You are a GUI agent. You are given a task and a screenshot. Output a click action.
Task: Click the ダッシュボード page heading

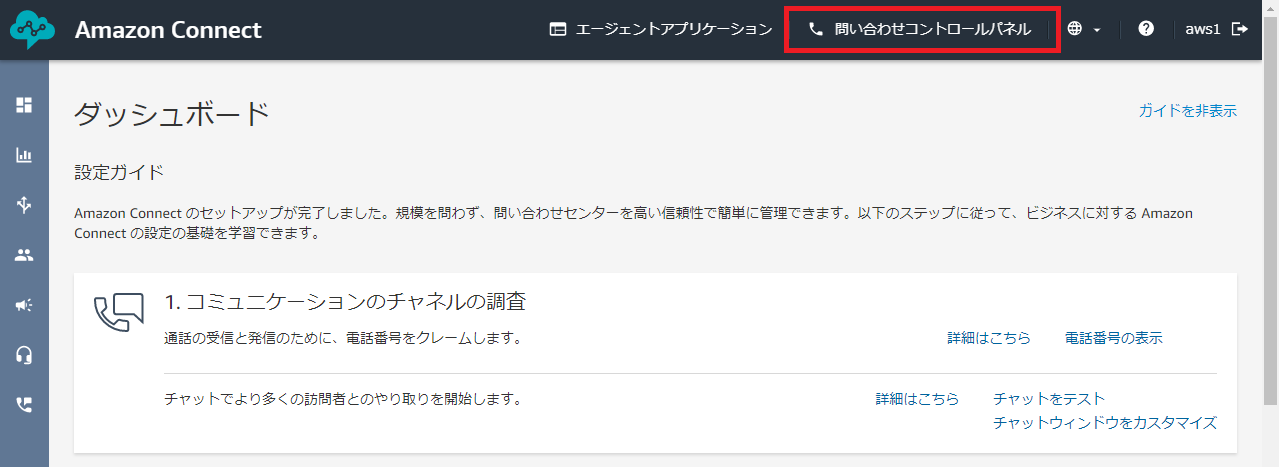coord(172,114)
